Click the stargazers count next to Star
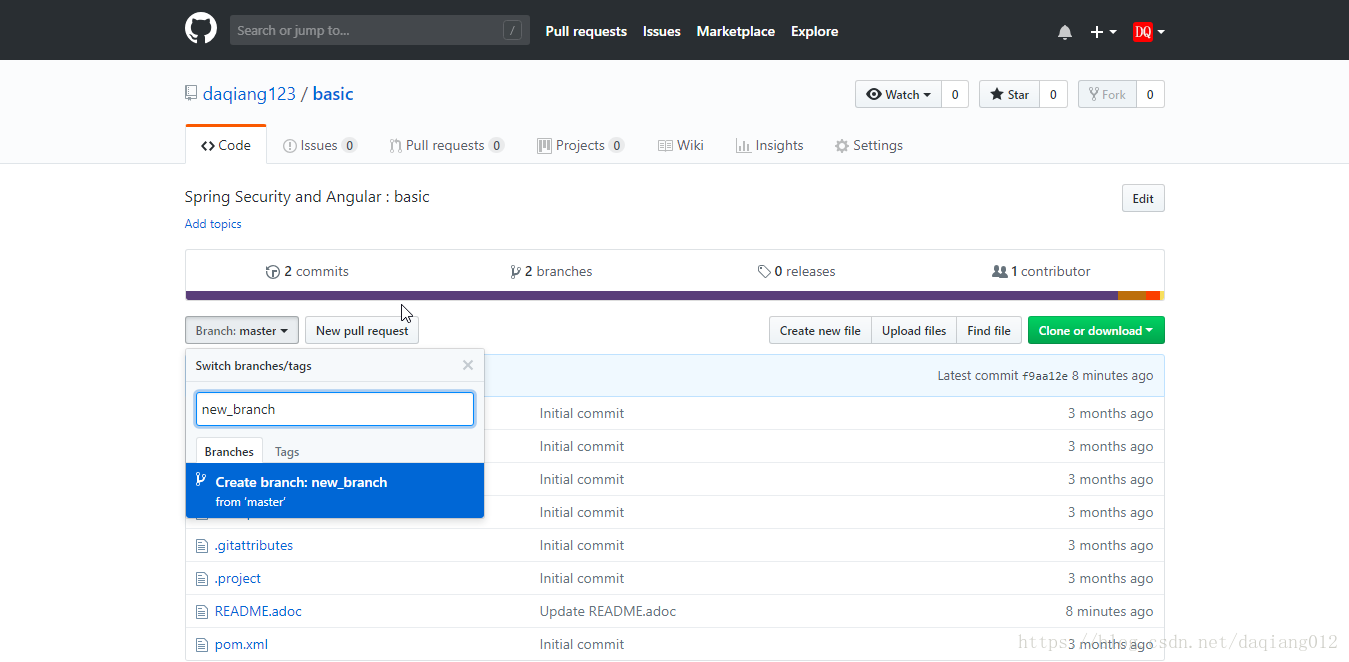Viewport: 1349px width, 662px height. pos(1052,94)
